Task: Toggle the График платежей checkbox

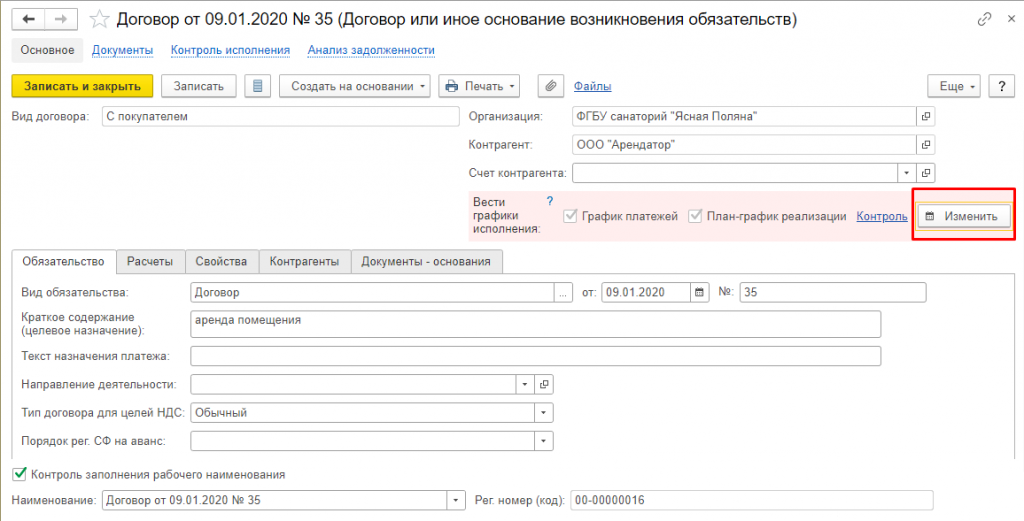Action: point(572,216)
